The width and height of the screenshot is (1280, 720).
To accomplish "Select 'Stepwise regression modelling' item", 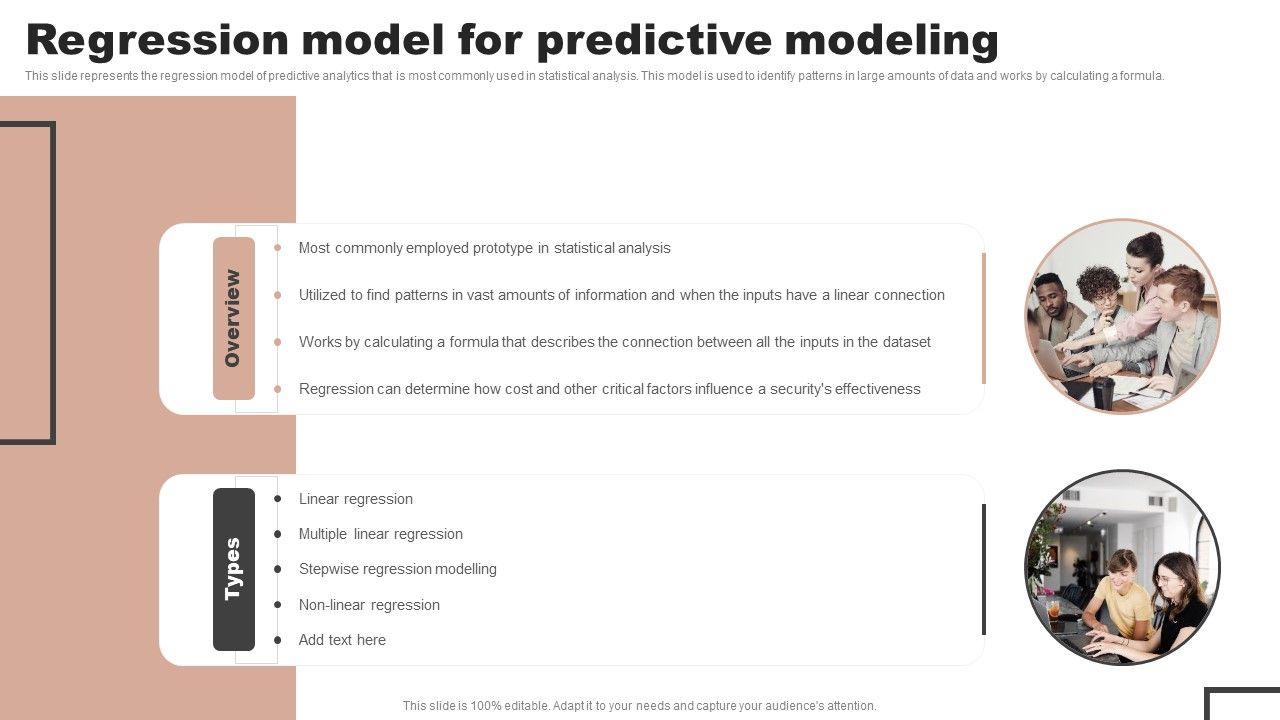I will tap(397, 569).
